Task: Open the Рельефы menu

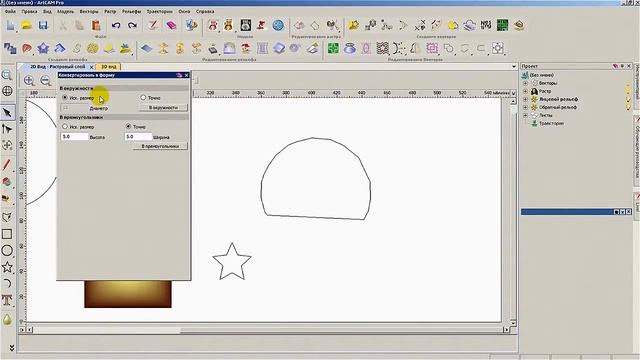Action: tap(131, 11)
